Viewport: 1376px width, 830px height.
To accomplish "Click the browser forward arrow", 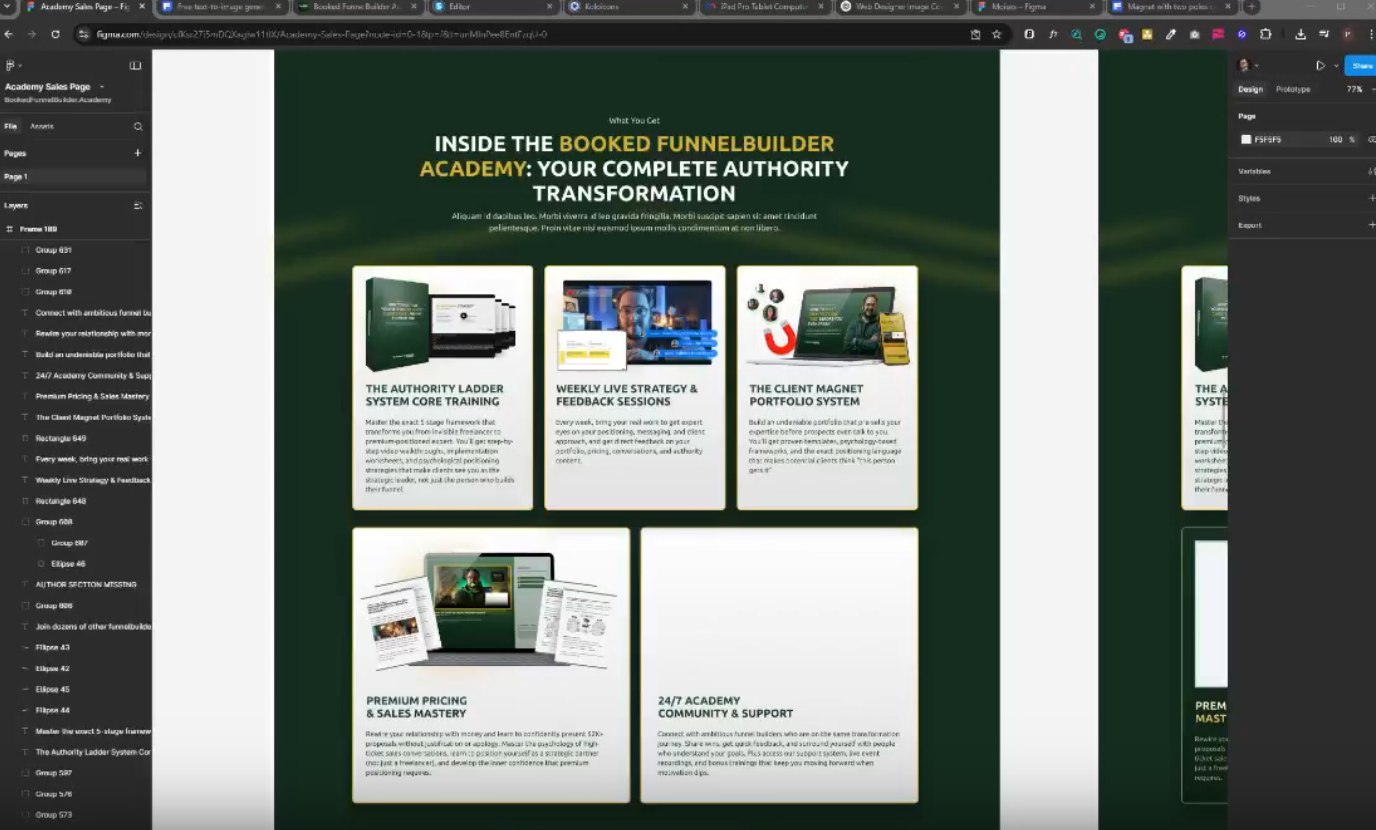I will 32,34.
